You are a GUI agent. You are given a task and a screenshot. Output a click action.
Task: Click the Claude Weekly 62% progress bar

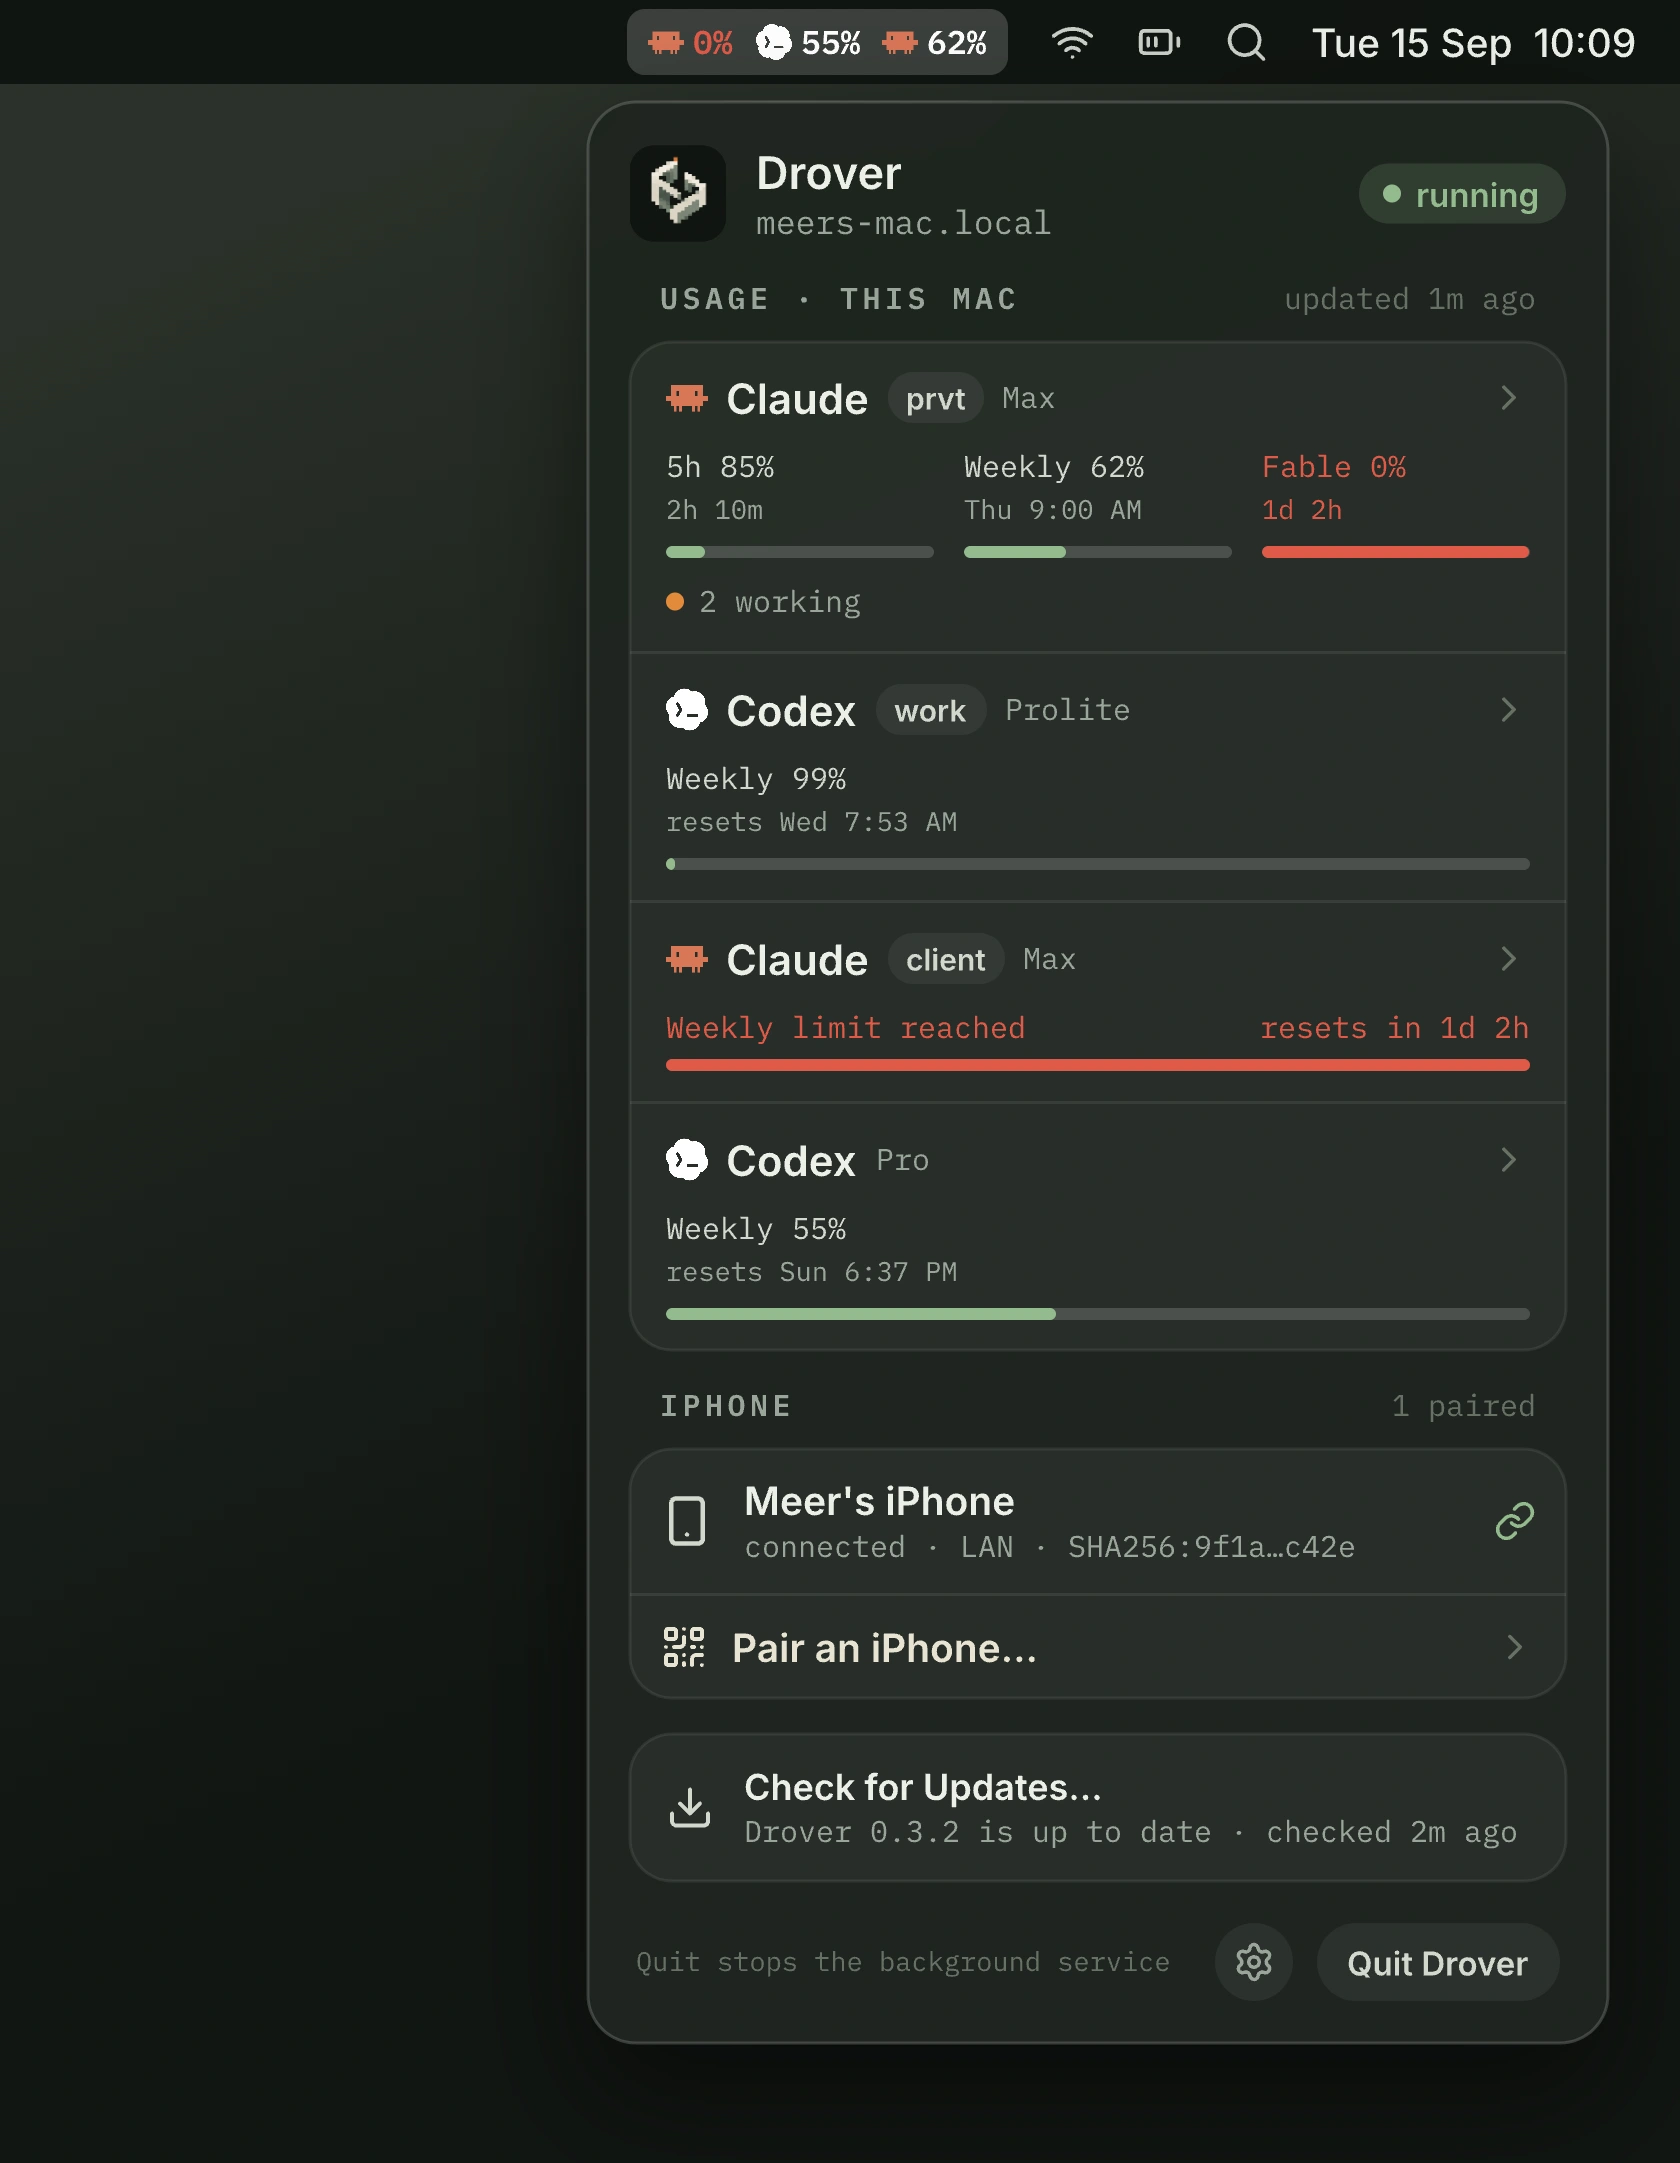(x=1097, y=552)
